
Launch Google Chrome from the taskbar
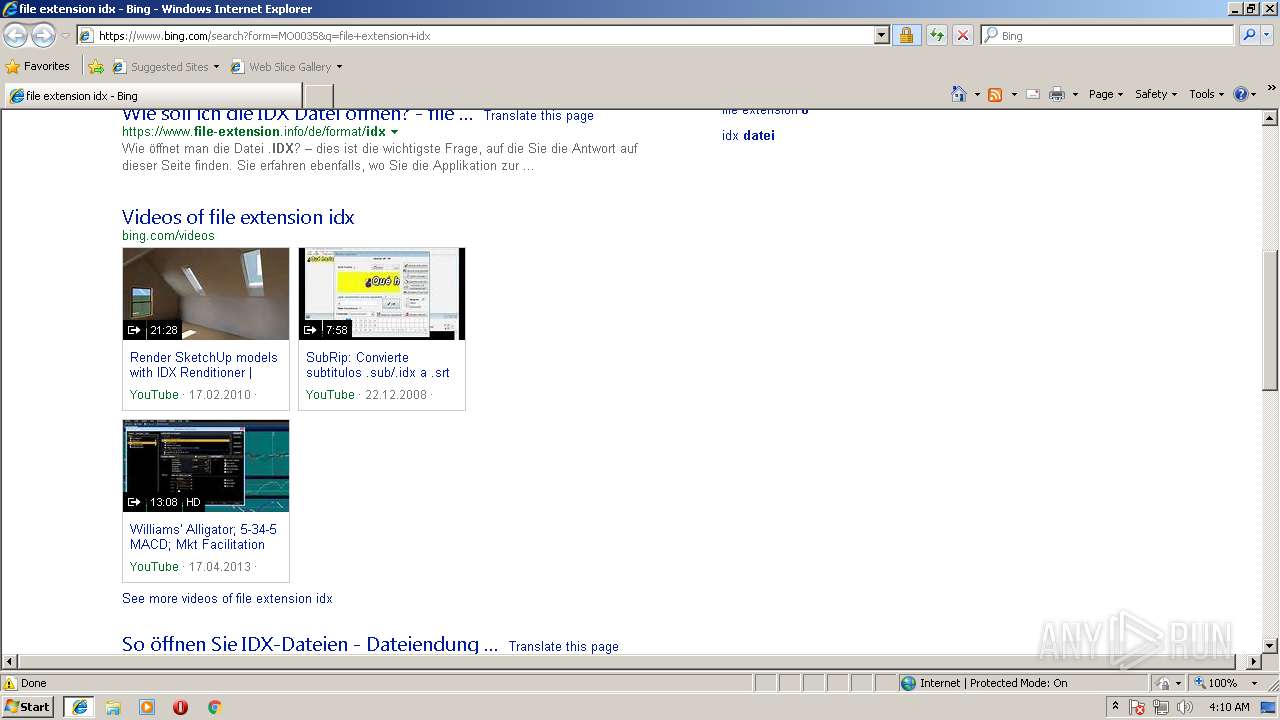point(214,707)
